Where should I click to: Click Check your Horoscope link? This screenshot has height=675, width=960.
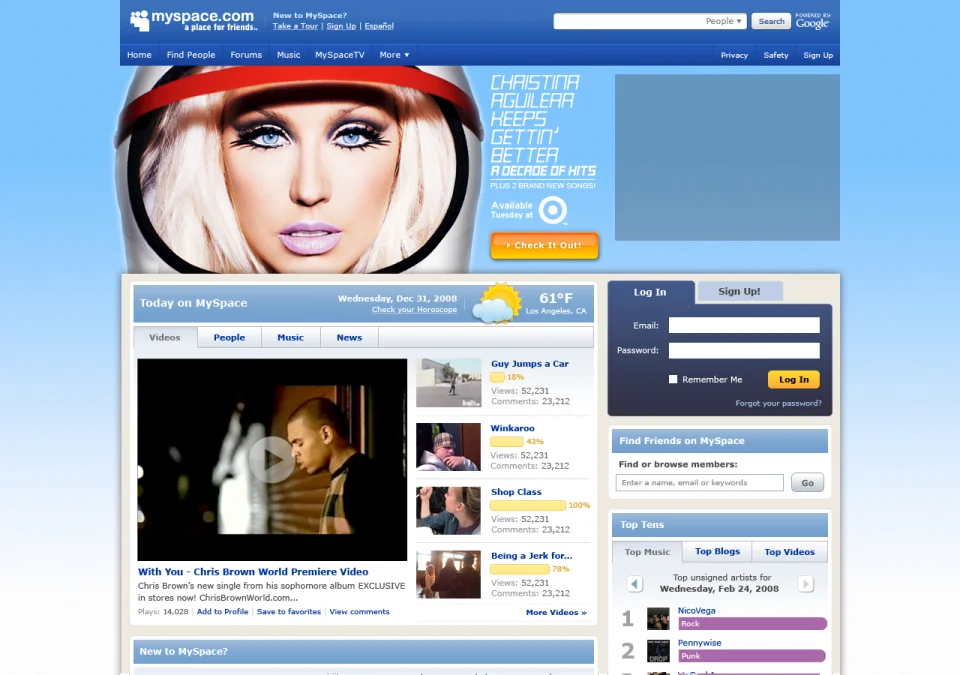point(414,310)
